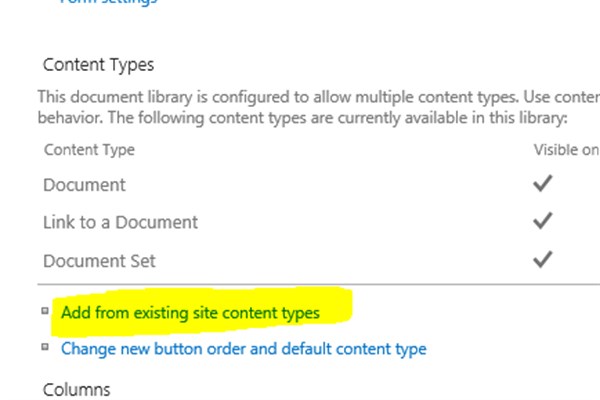Screen dimensions: 600x400
Task: Click bullet icon beside Change new button order
Action: (45, 347)
